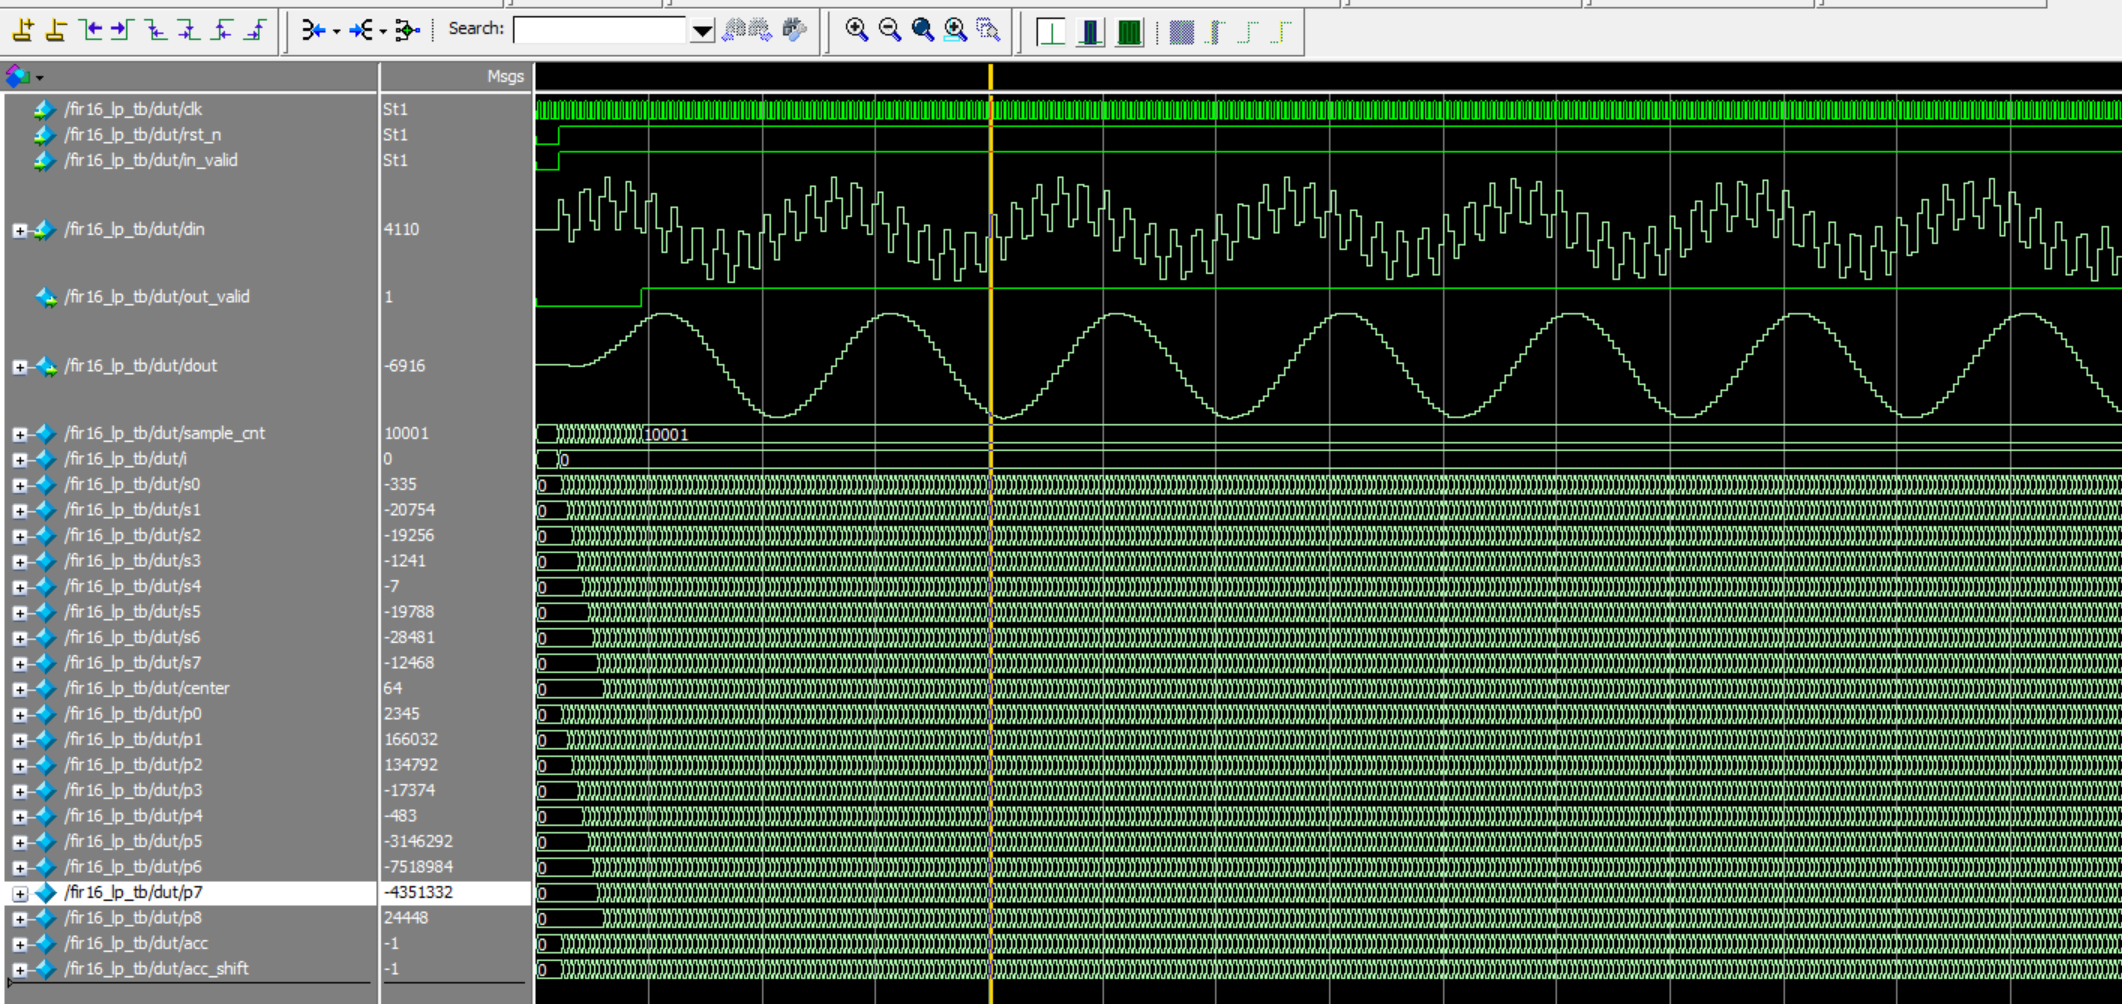Expand the sample_cnt signal
This screenshot has width=2122, height=1004.
coord(19,434)
